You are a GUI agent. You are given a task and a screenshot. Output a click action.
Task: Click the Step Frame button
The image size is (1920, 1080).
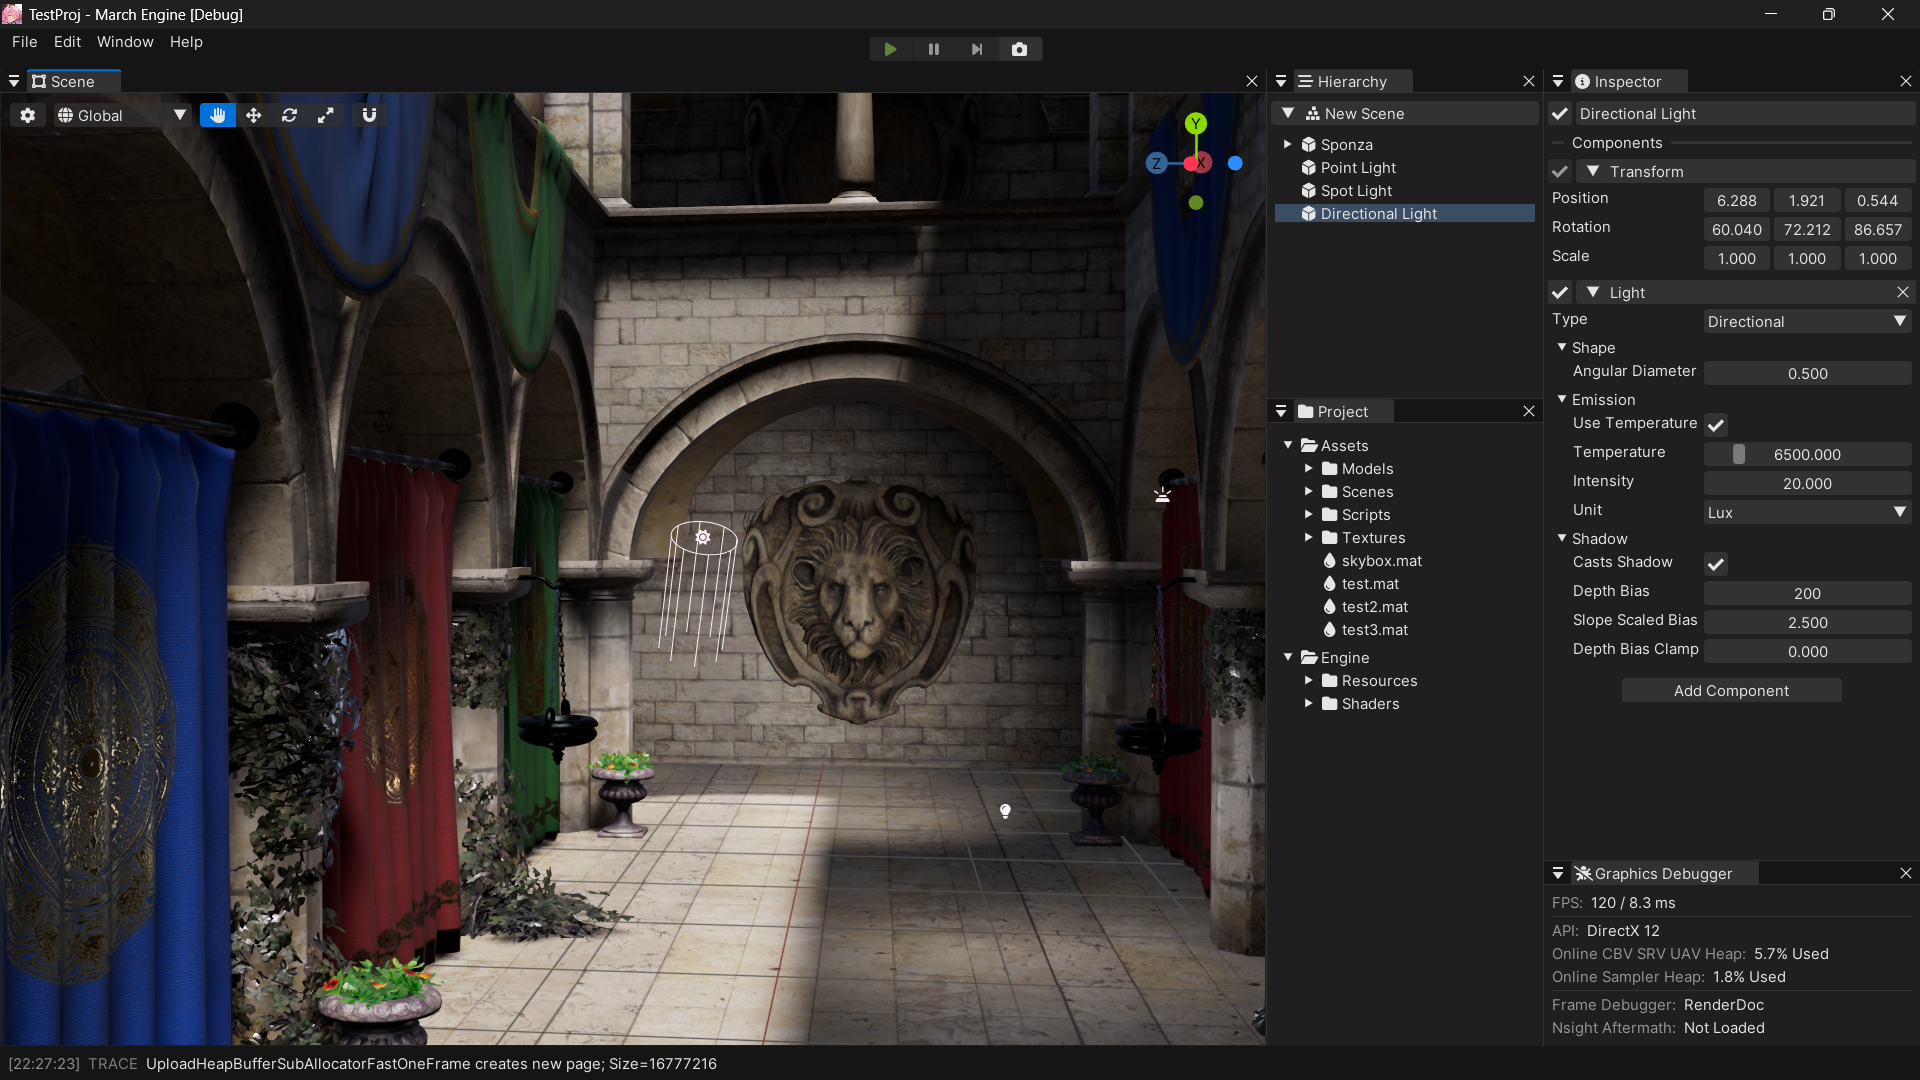point(977,49)
